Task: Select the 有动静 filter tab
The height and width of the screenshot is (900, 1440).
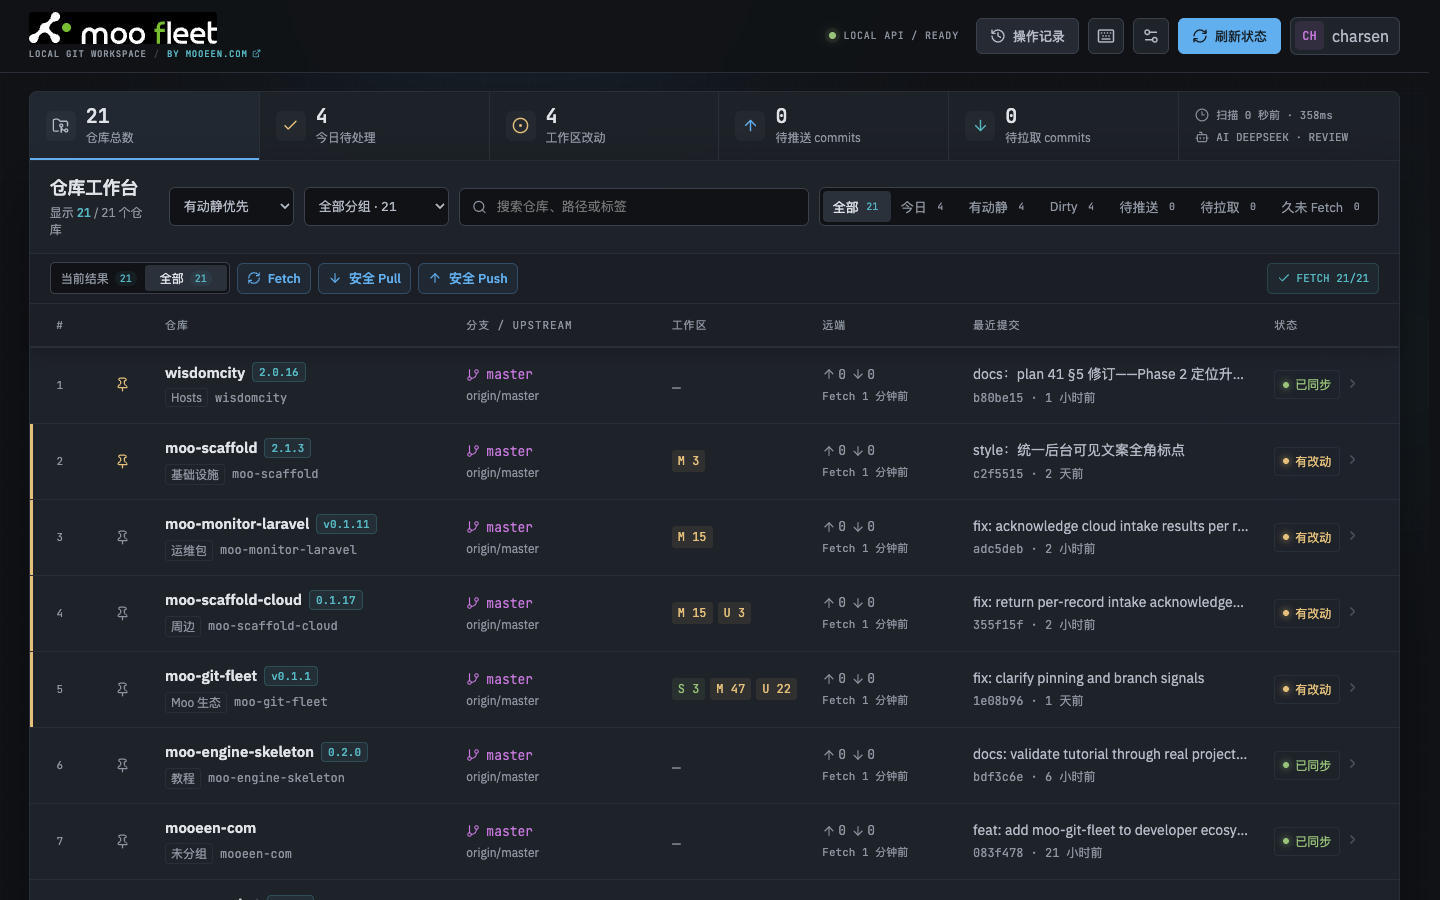Action: coord(997,207)
